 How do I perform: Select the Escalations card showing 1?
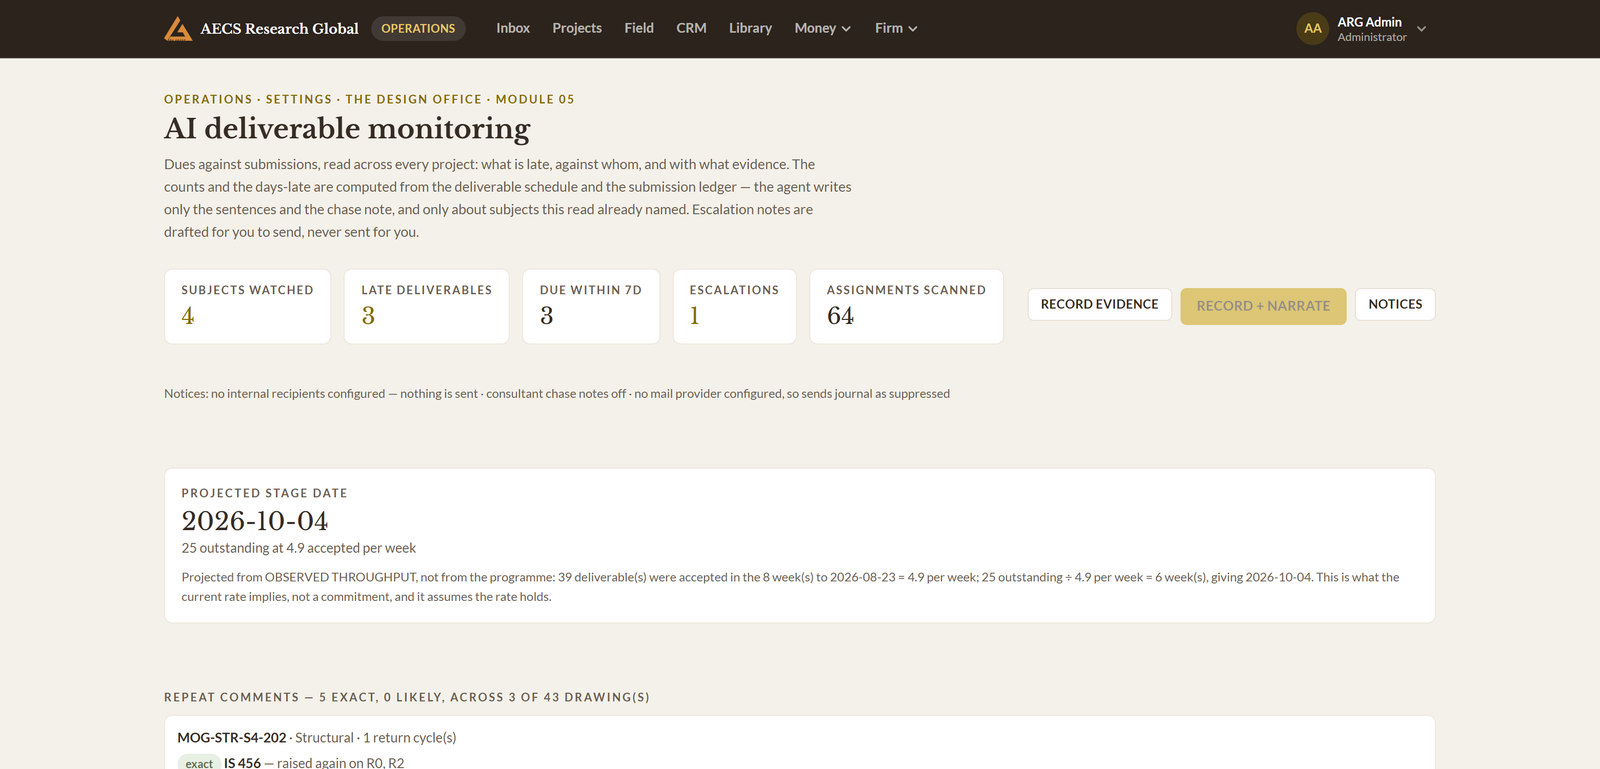[x=735, y=307]
